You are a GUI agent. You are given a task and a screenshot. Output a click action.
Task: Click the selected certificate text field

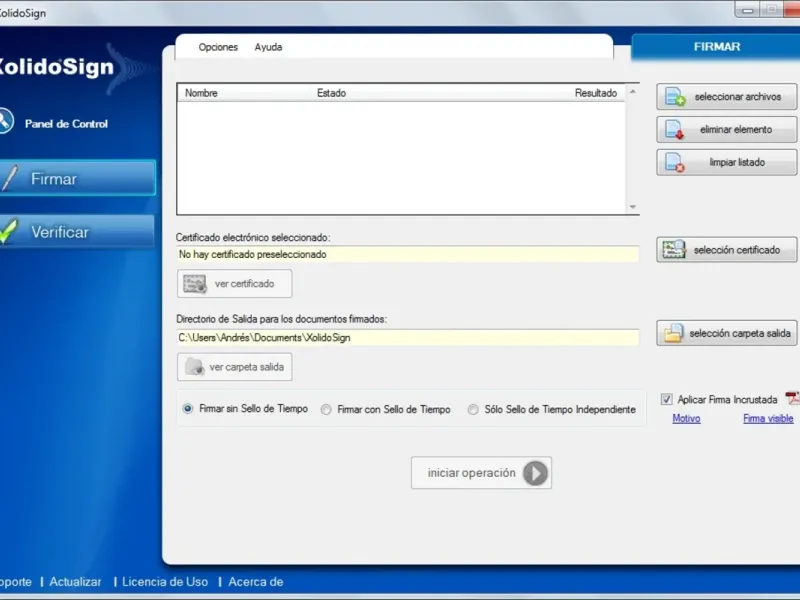[408, 254]
